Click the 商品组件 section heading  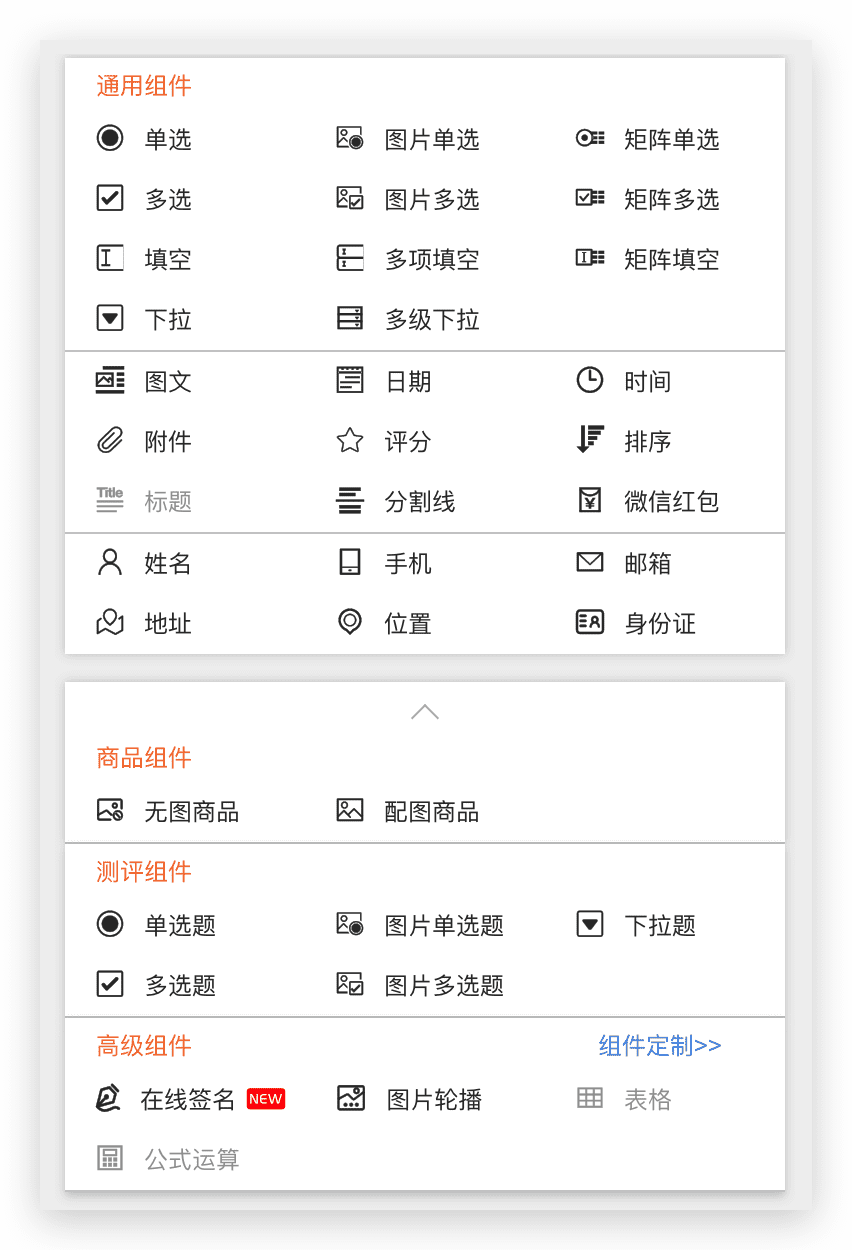[x=144, y=757]
